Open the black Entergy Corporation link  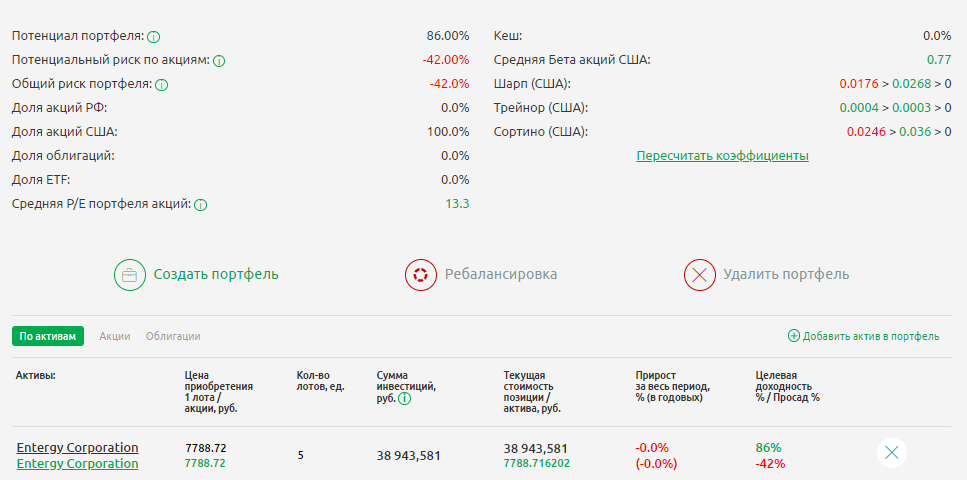[77, 447]
